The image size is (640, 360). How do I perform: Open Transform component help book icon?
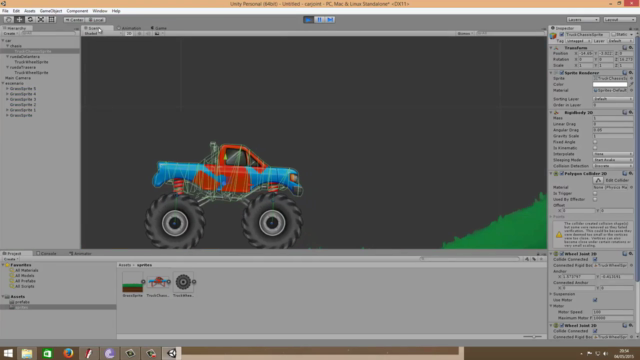pyautogui.click(x=625, y=48)
